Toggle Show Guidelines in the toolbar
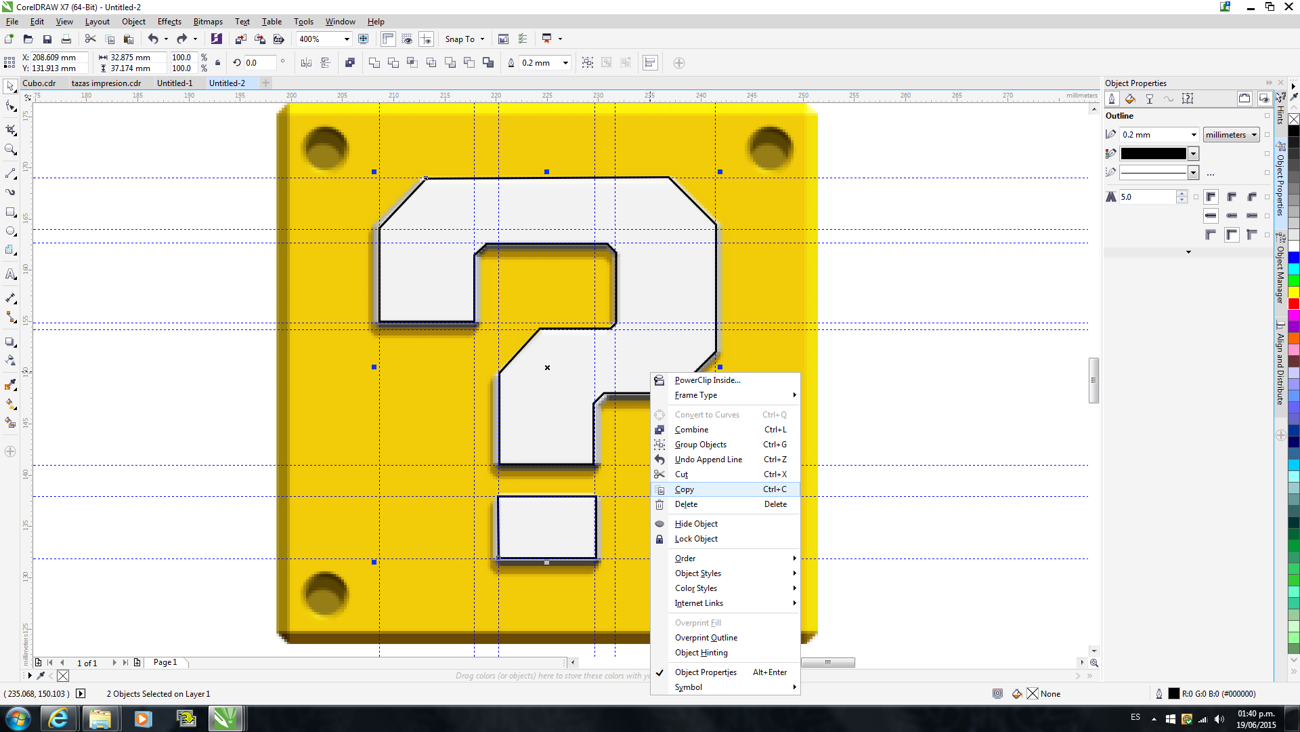The height and width of the screenshot is (732, 1300). click(x=426, y=39)
